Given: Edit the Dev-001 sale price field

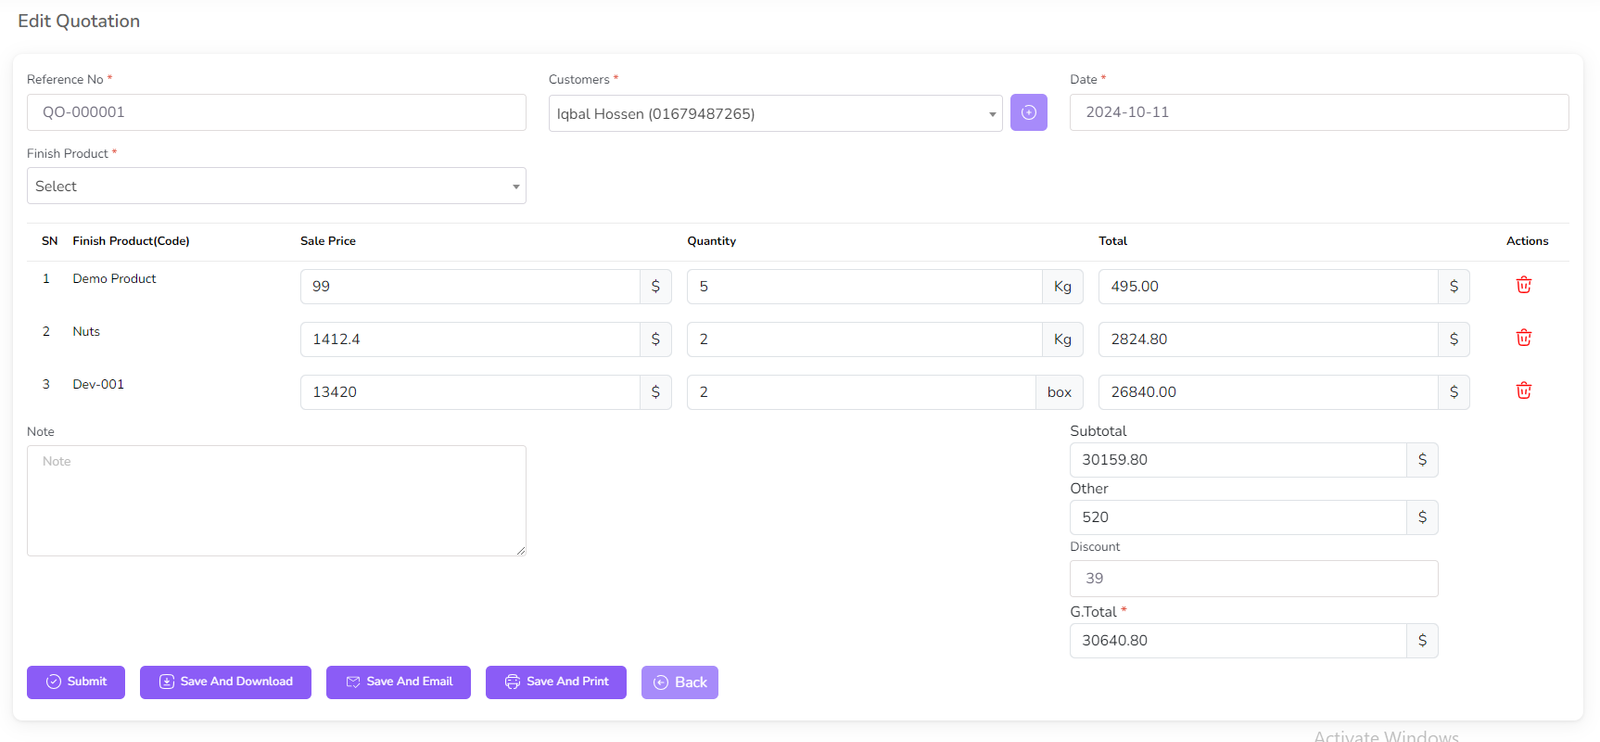Looking at the screenshot, I should click(x=470, y=392).
